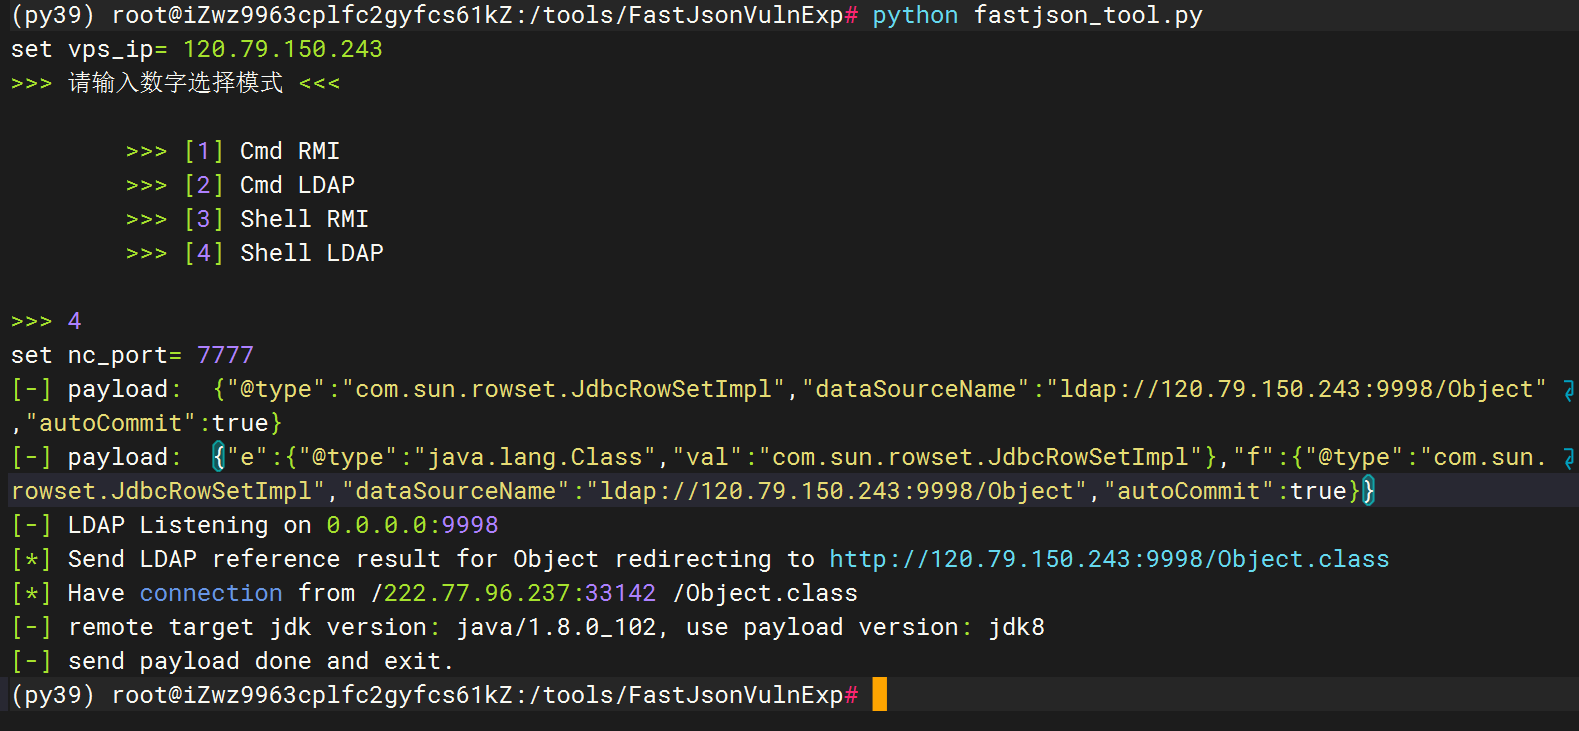The height and width of the screenshot is (731, 1579).
Task: Click the source address /222.77.96.237:33142
Action: tap(513, 593)
